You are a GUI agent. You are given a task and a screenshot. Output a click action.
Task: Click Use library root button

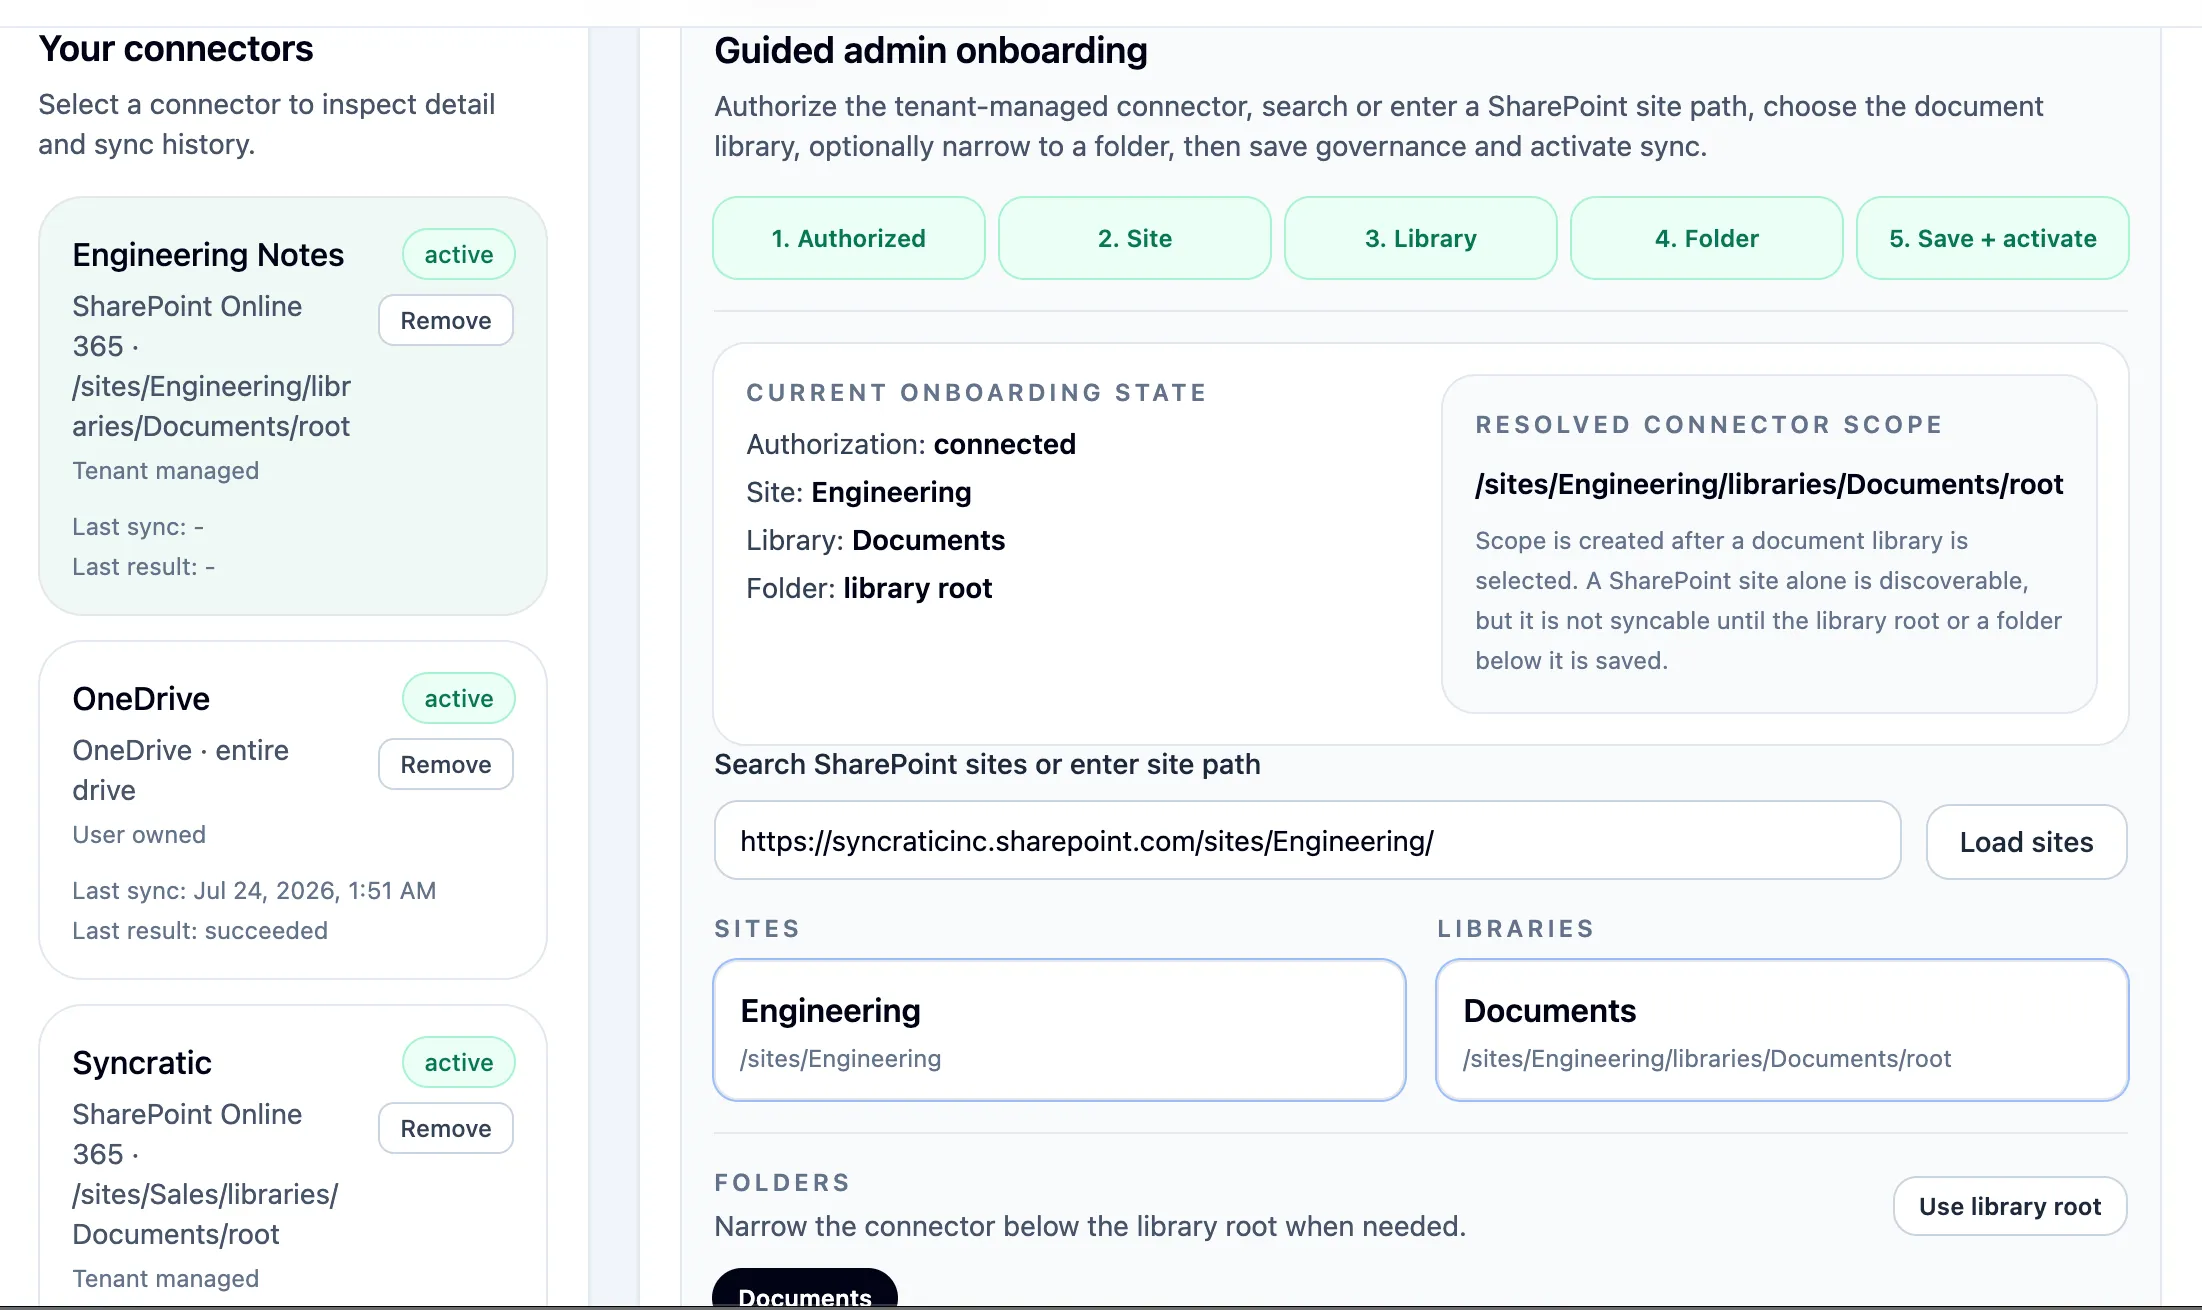click(2010, 1206)
